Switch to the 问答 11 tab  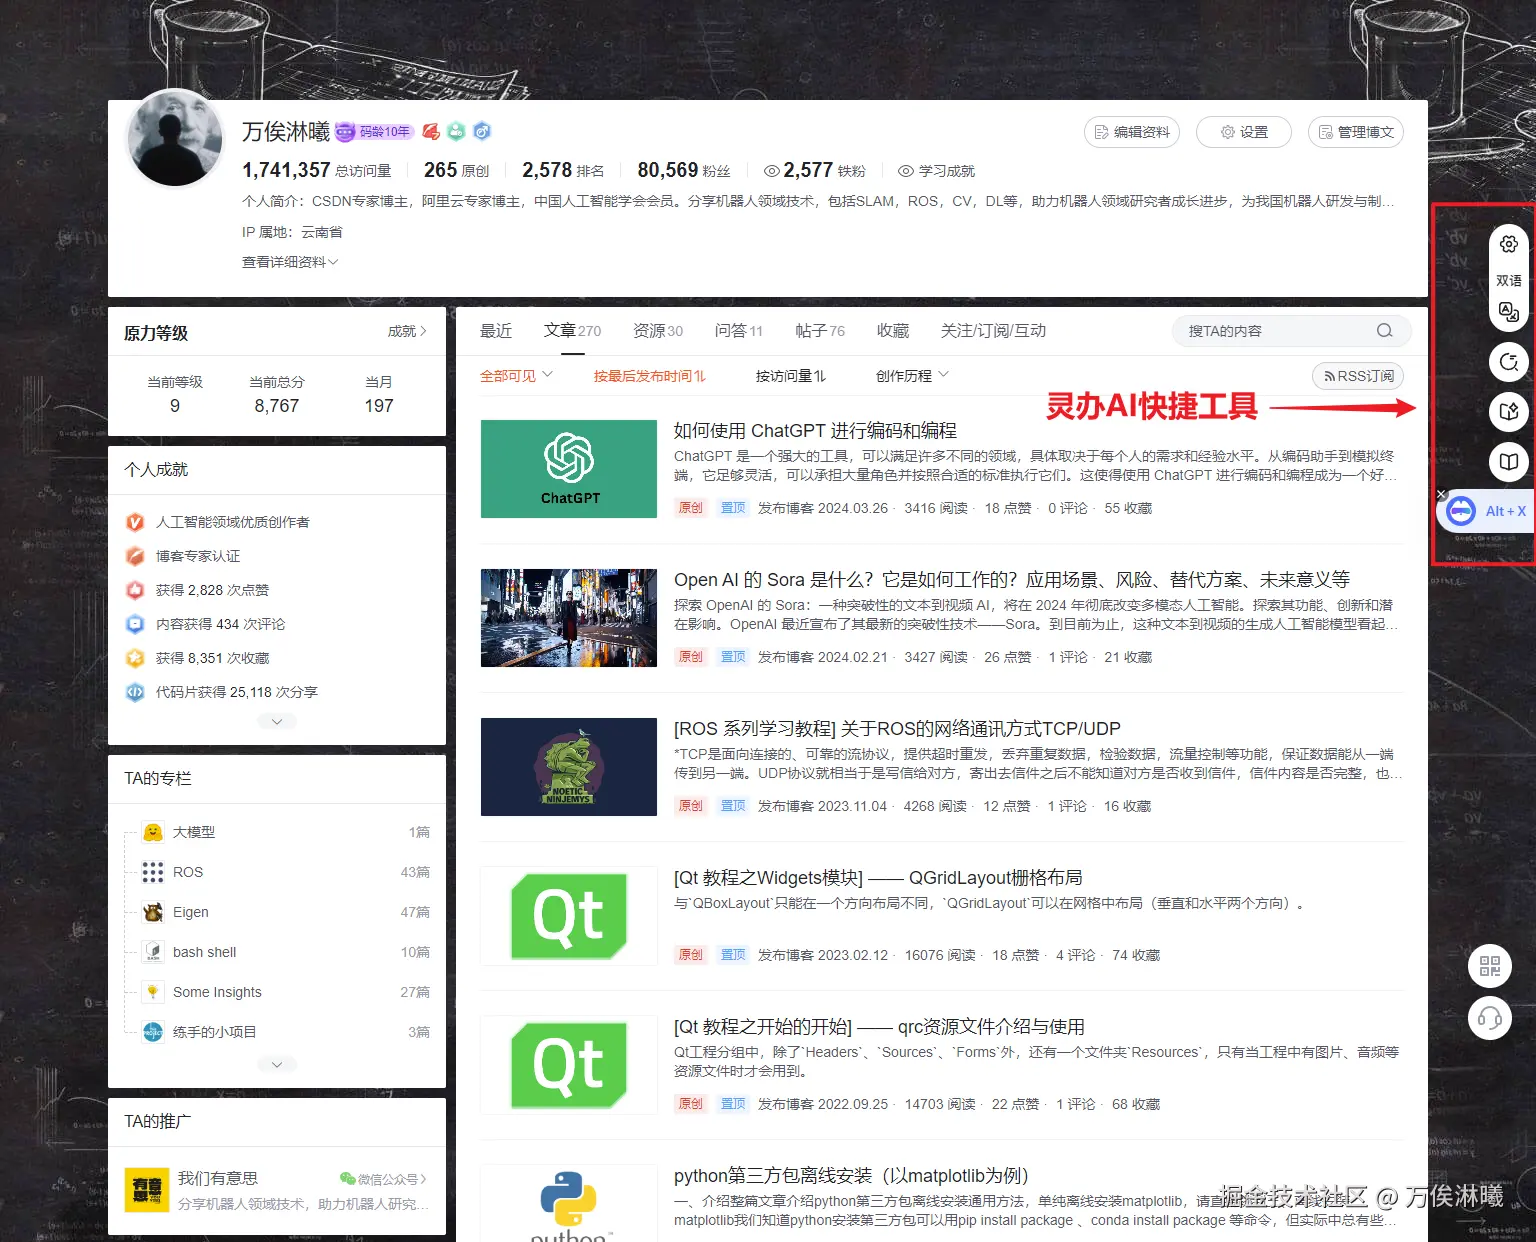point(739,331)
